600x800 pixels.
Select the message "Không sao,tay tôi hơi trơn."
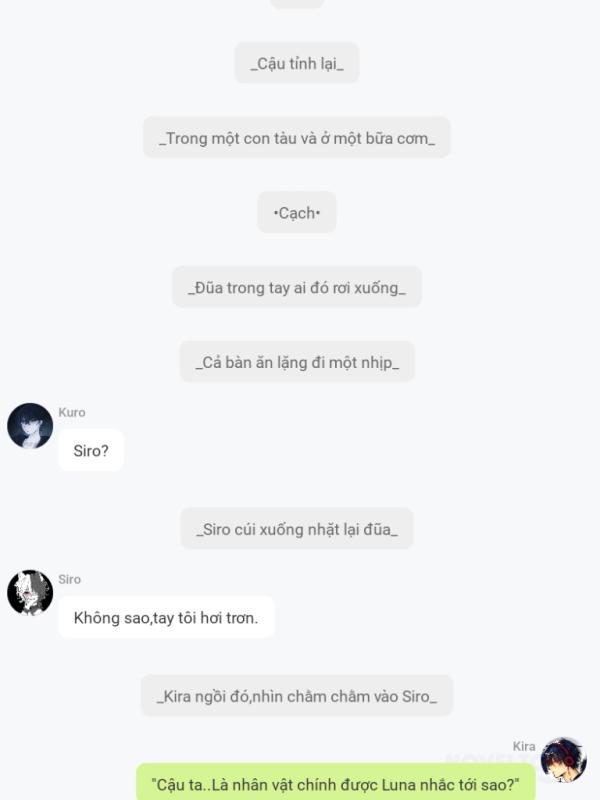point(166,617)
